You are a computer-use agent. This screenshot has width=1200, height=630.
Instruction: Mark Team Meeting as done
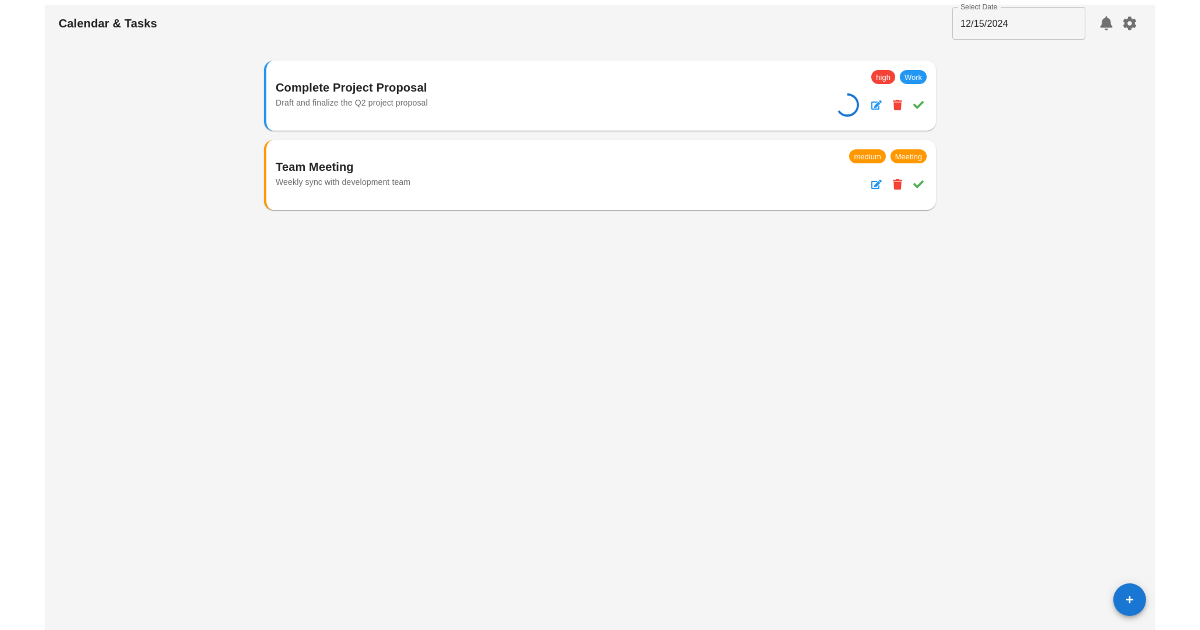pos(918,184)
